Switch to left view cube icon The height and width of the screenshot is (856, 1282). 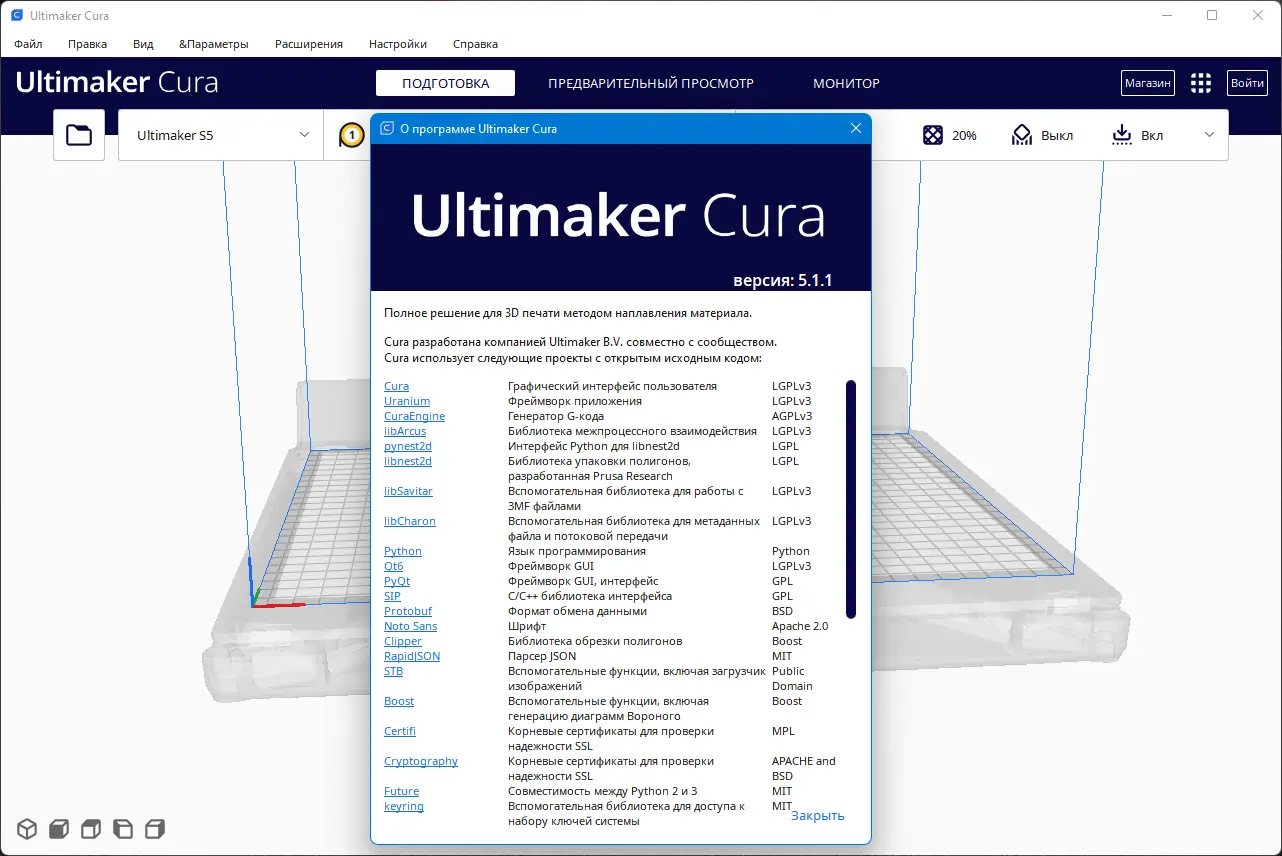[x=123, y=828]
